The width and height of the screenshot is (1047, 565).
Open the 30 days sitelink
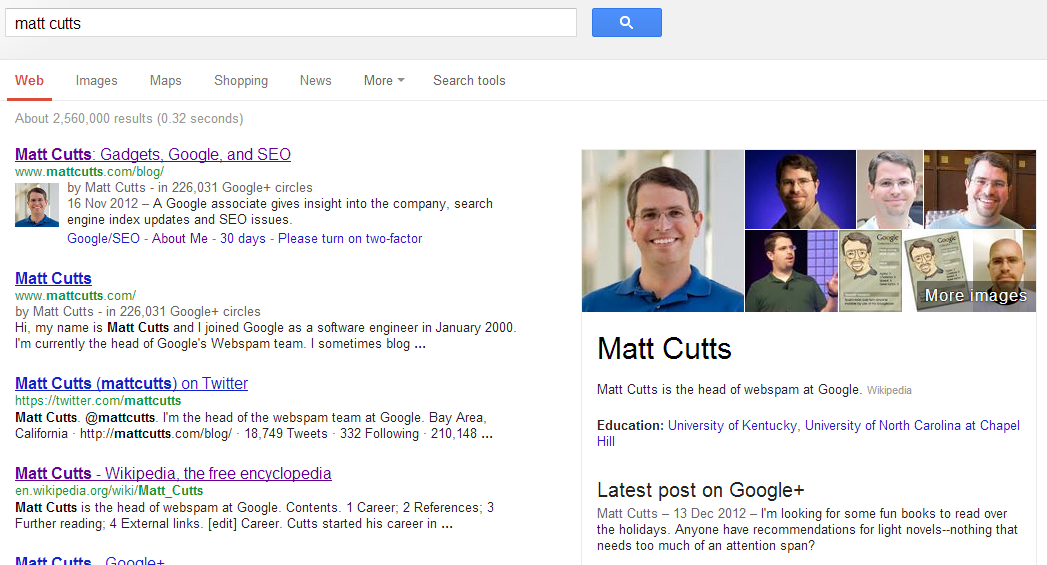coord(242,238)
